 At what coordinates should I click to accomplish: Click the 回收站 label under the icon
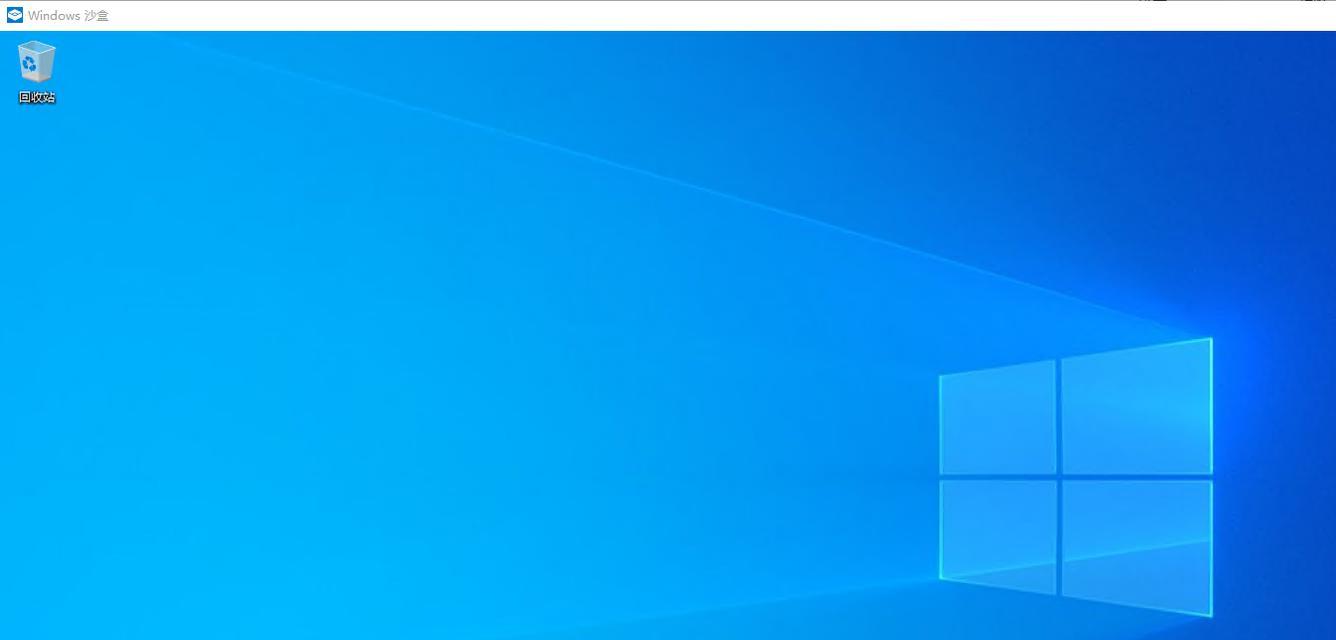tap(37, 97)
